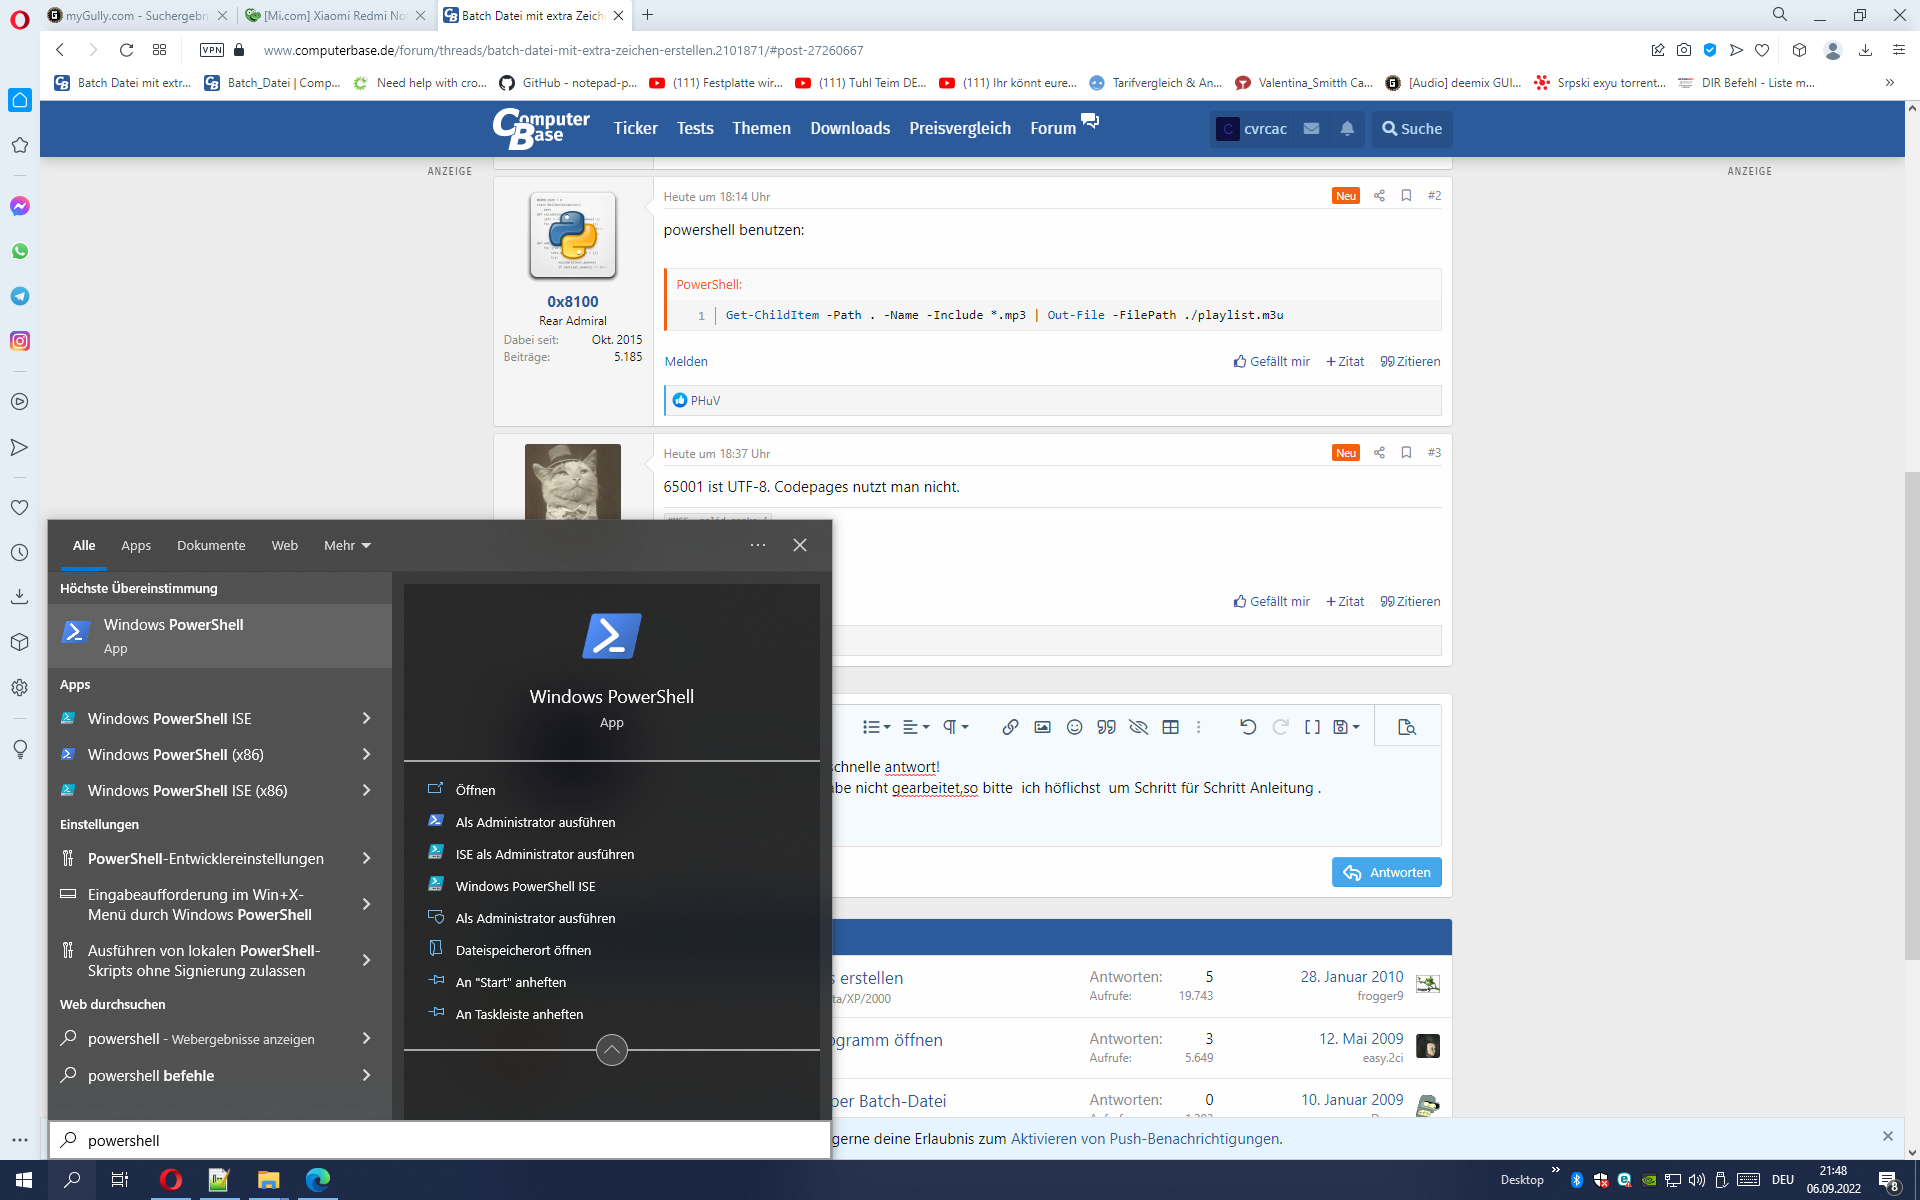Click the notification bell in forum header
1920x1200 pixels.
[x=1347, y=128]
